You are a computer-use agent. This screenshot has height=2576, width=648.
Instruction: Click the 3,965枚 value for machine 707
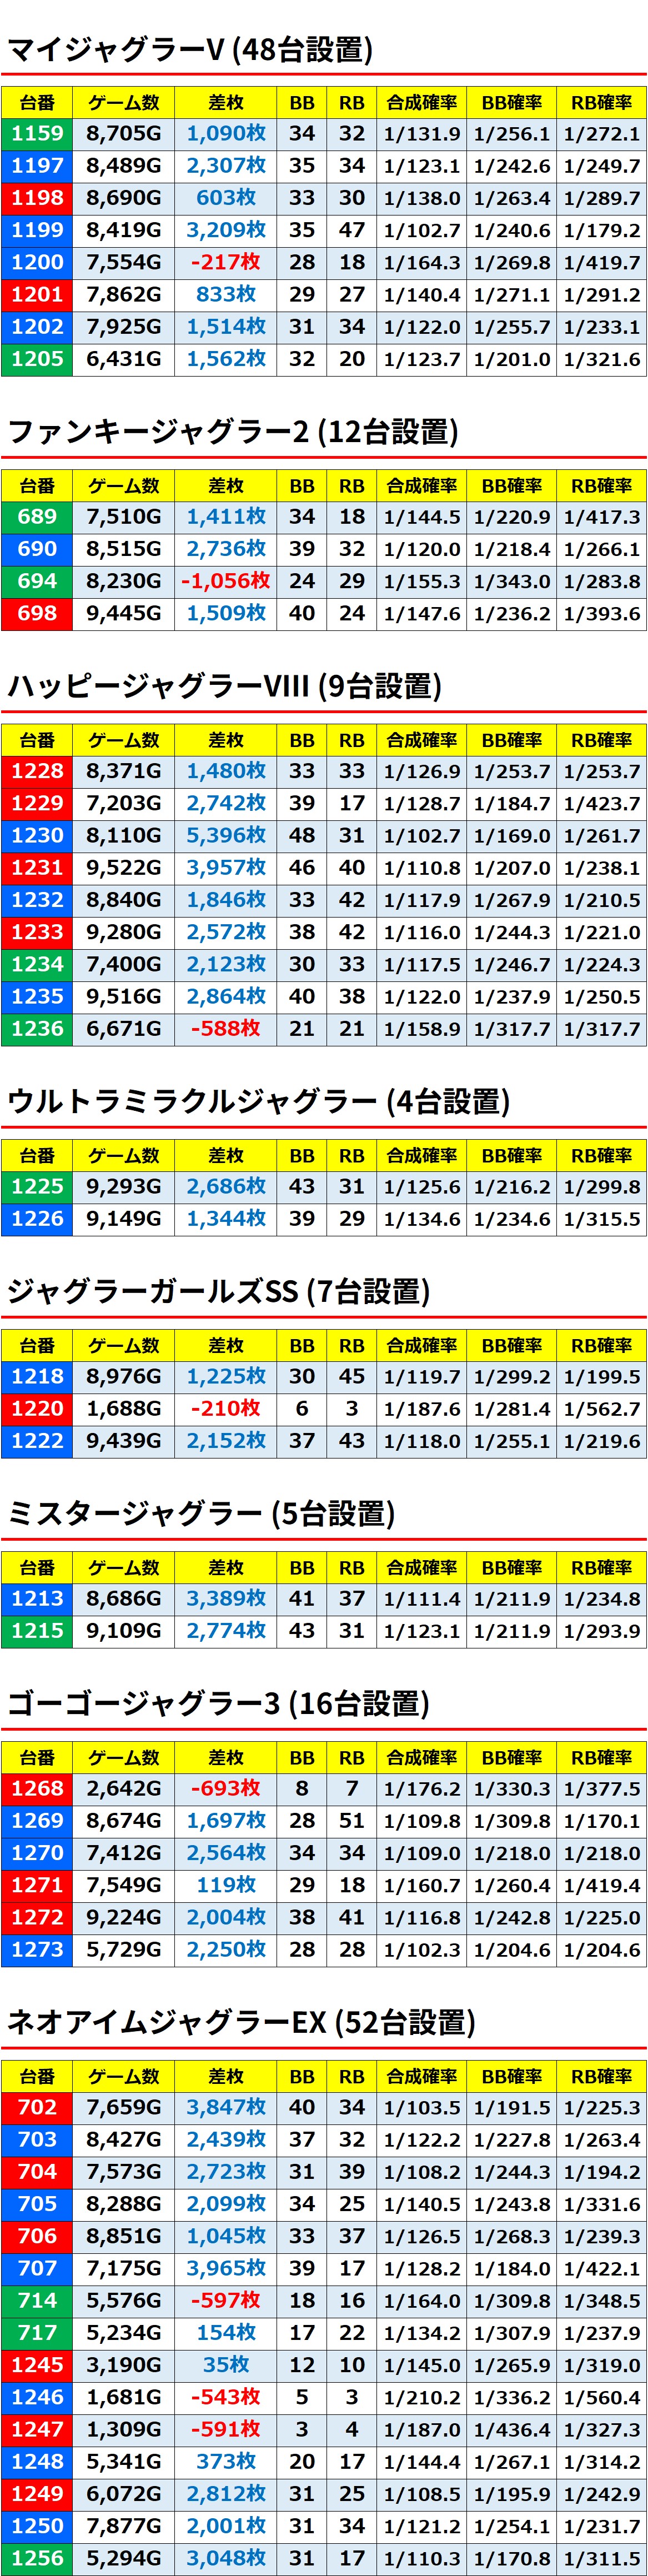click(x=226, y=2268)
